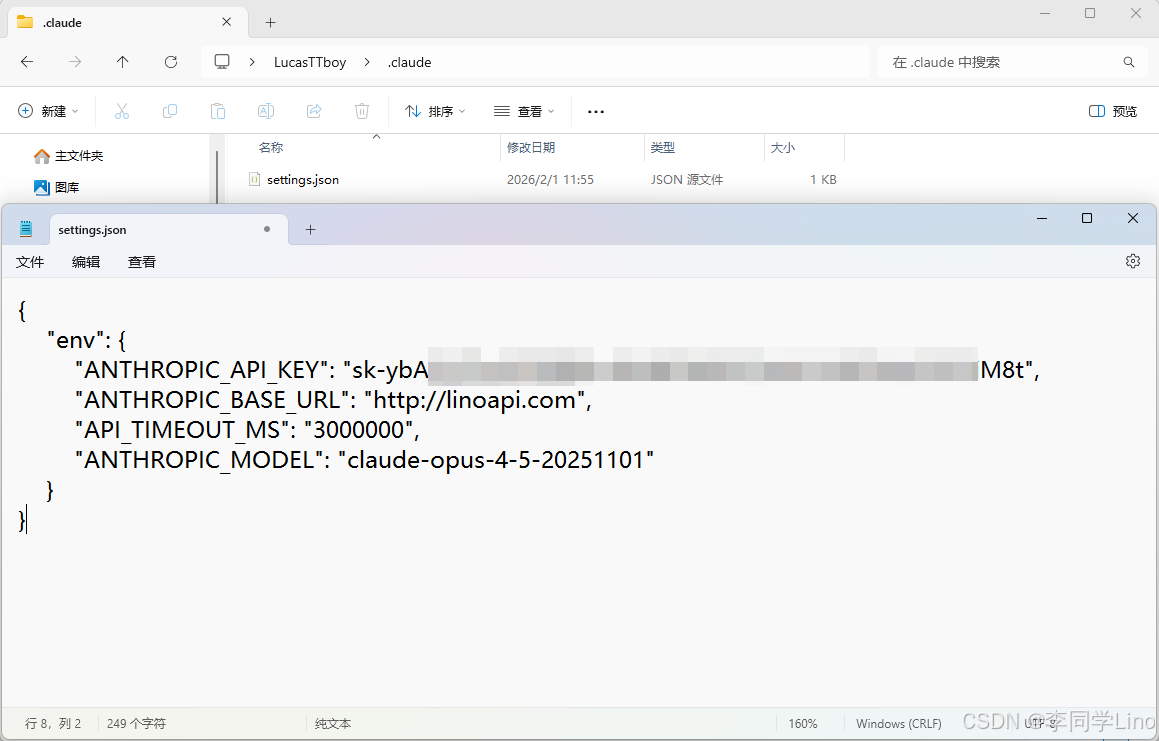Click the "env" line in editor
1159x741 pixels.
(86, 340)
